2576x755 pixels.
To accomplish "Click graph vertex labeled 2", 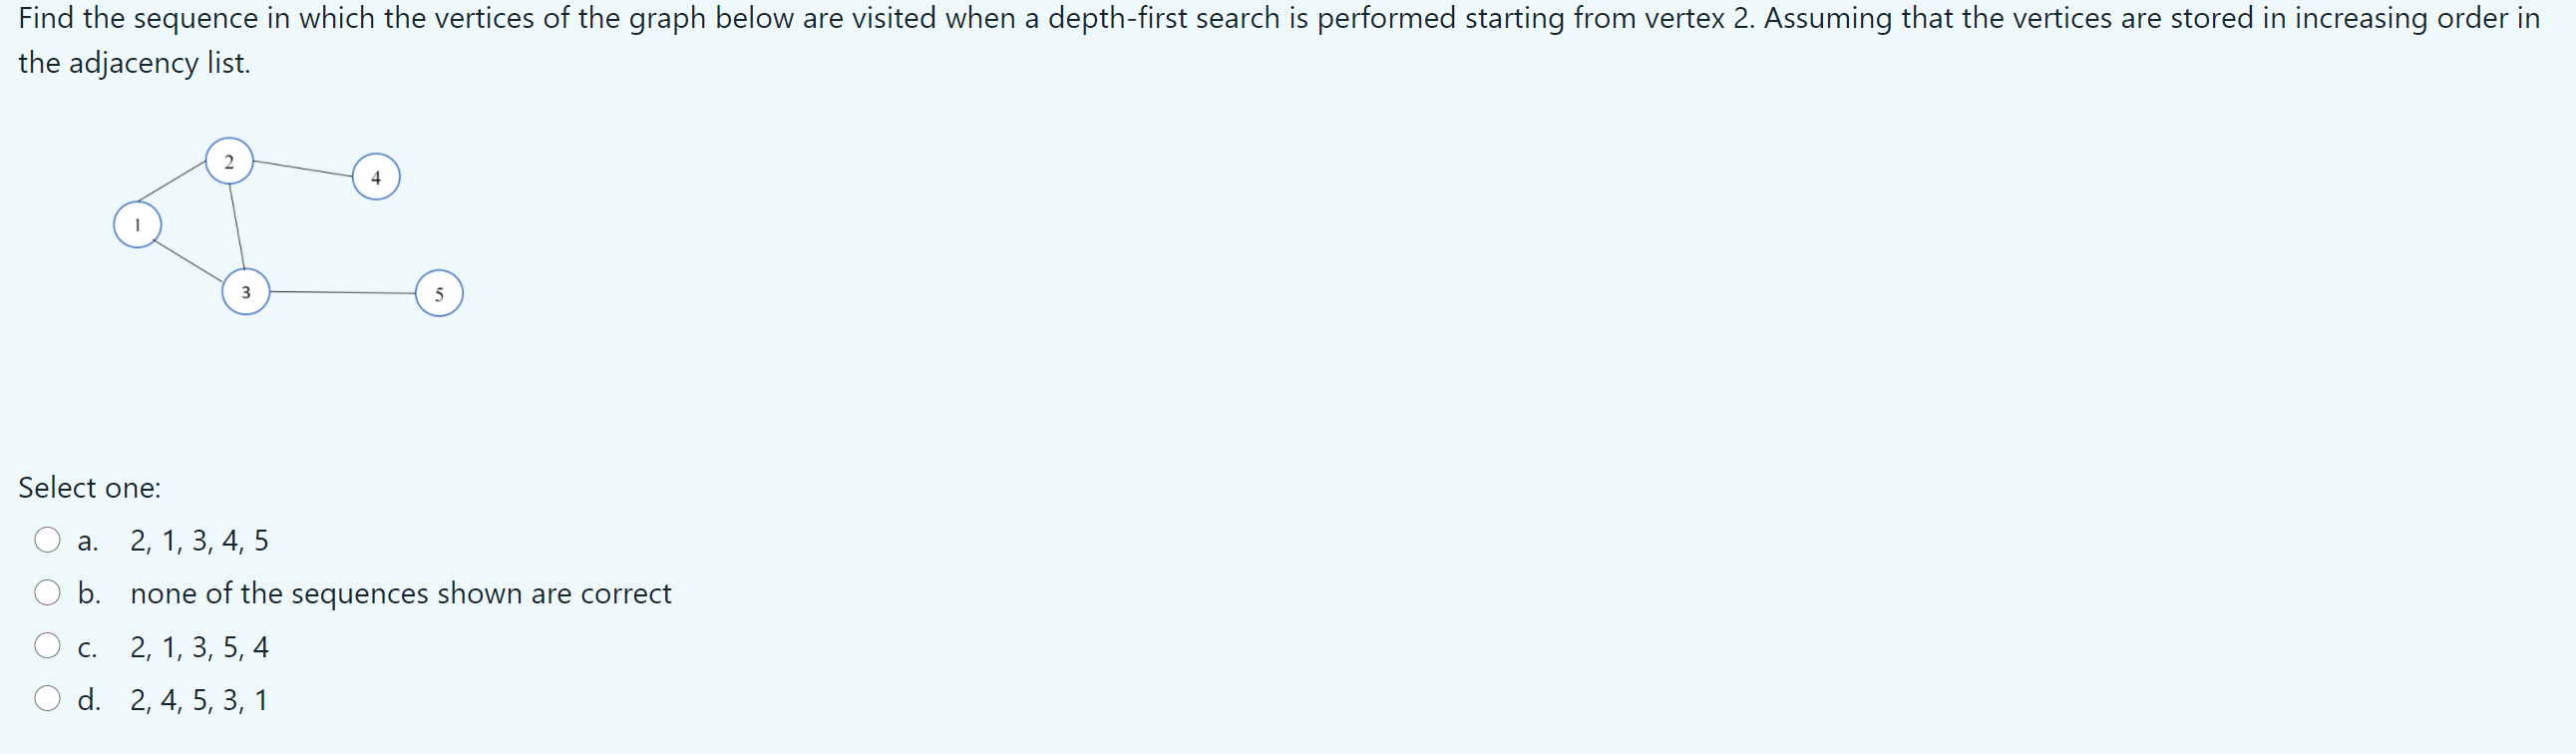I will tap(229, 161).
